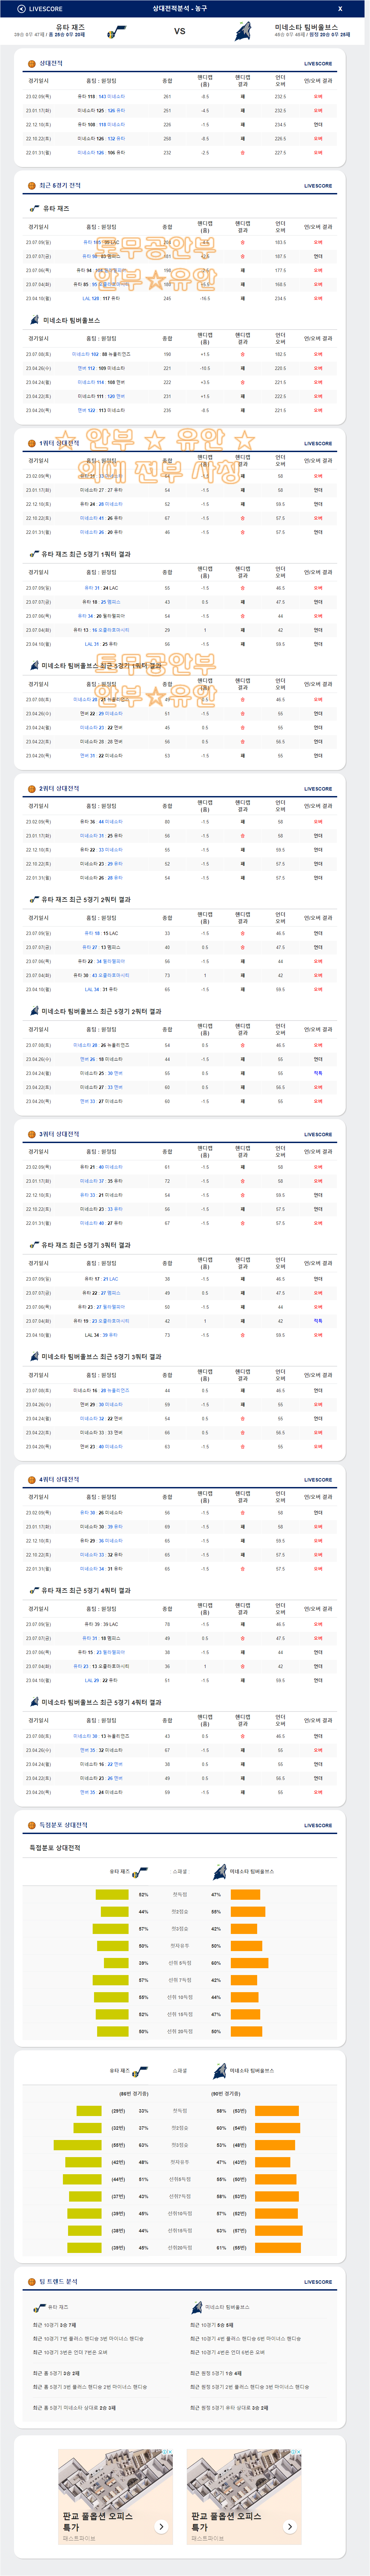Click Jazz logo at 유타 재즈 최근 5경기 1쿼터 결과
Image resolution: width=370 pixels, height=2576 pixels.
[35, 554]
